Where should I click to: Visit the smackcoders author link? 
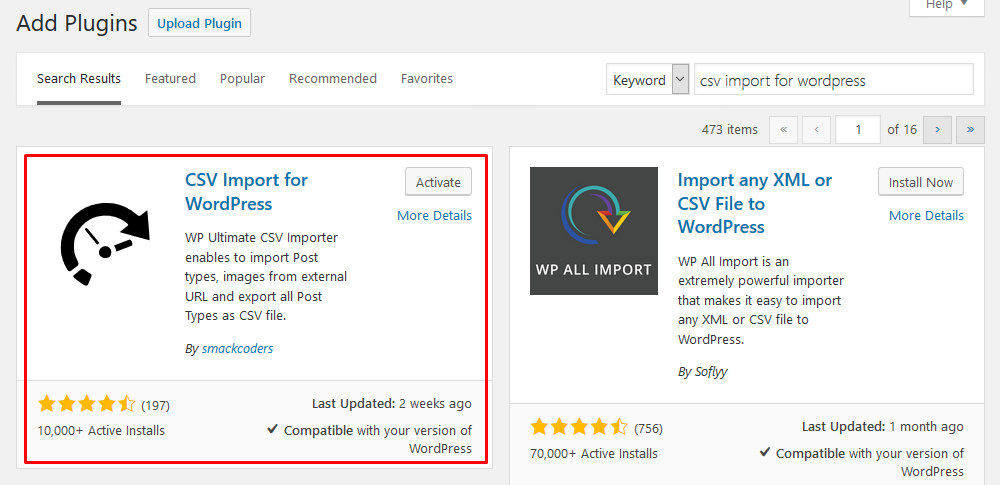point(237,348)
